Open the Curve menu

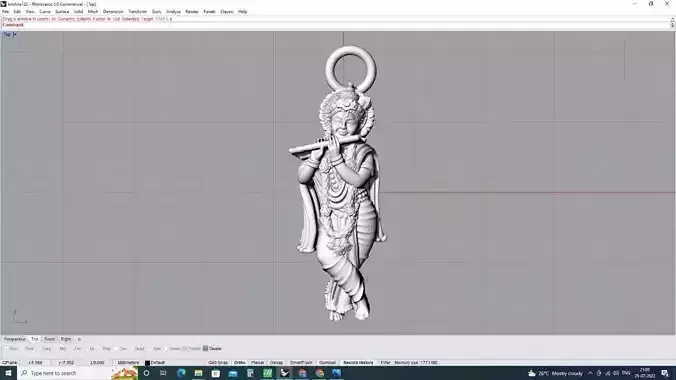45,12
